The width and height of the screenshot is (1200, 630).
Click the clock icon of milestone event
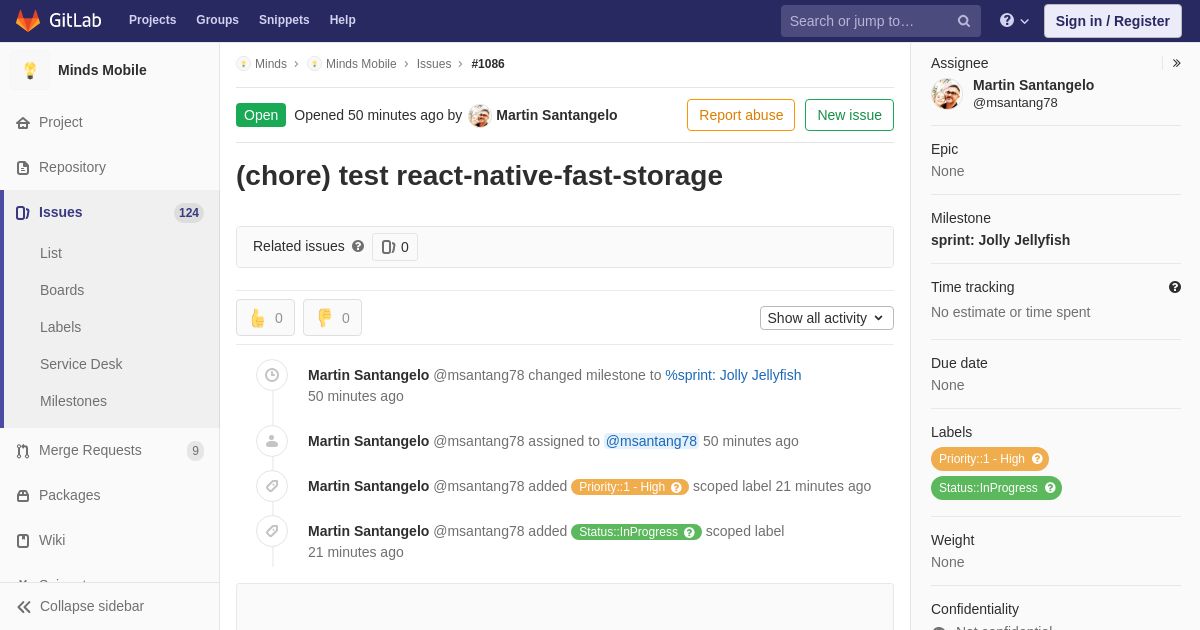[272, 375]
